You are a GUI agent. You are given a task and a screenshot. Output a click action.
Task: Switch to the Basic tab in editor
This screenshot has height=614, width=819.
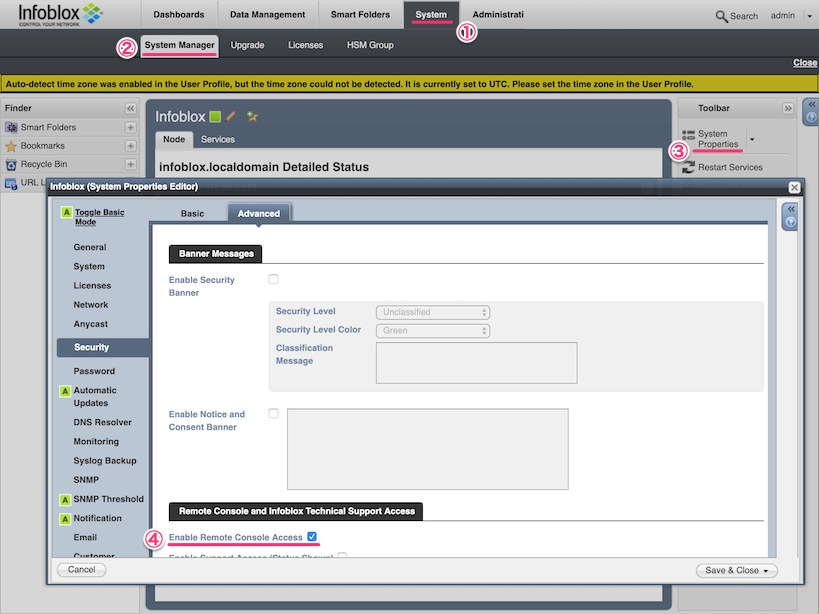pos(192,214)
